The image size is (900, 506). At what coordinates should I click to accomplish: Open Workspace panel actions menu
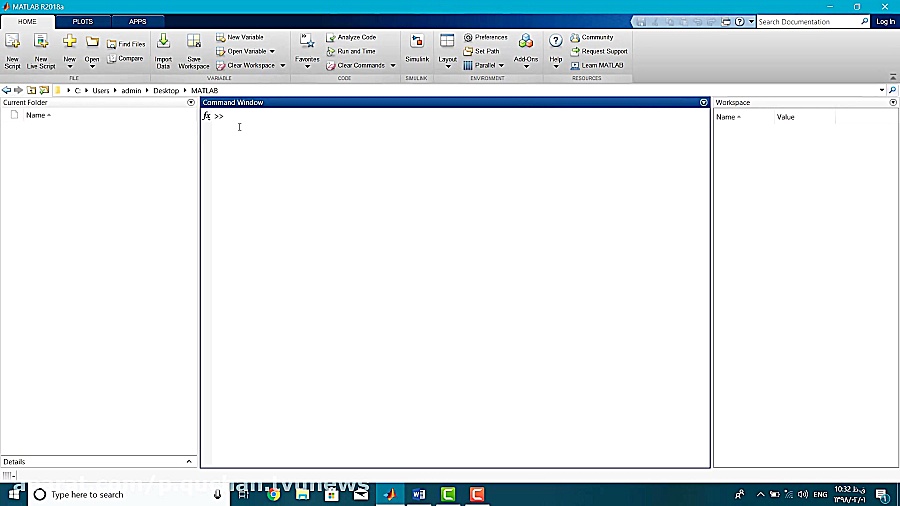(x=893, y=103)
